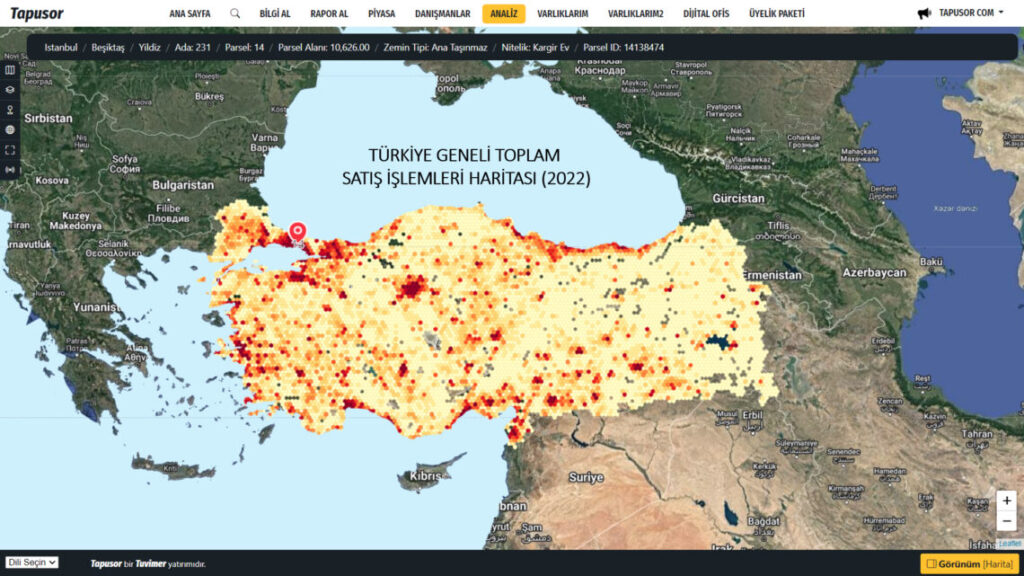Open the map view icon in left sidebar

[10, 70]
